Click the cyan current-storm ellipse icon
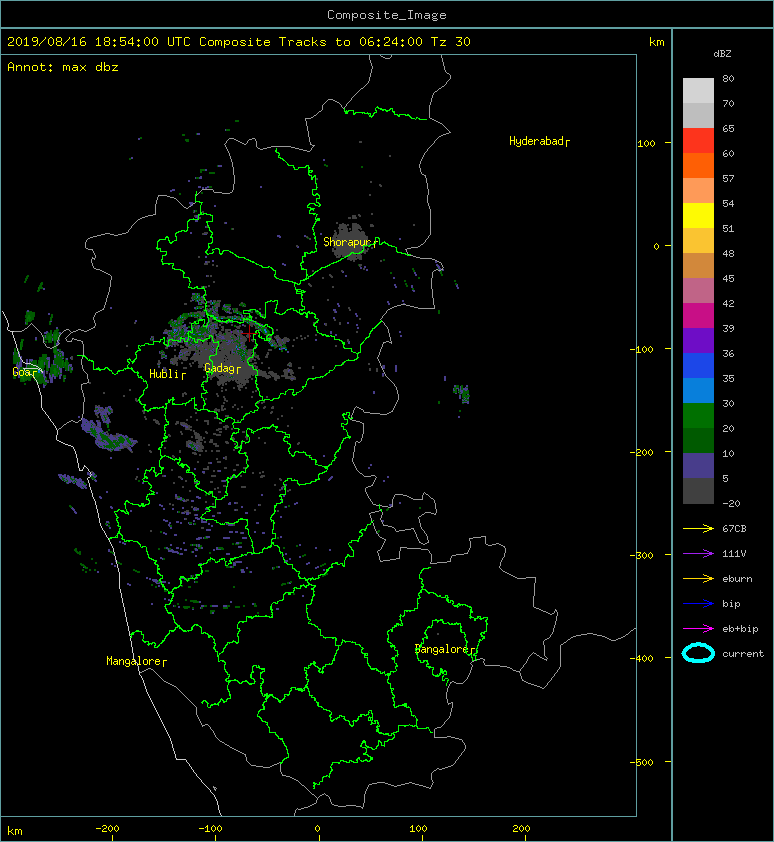This screenshot has height=842, width=774. coord(698,653)
